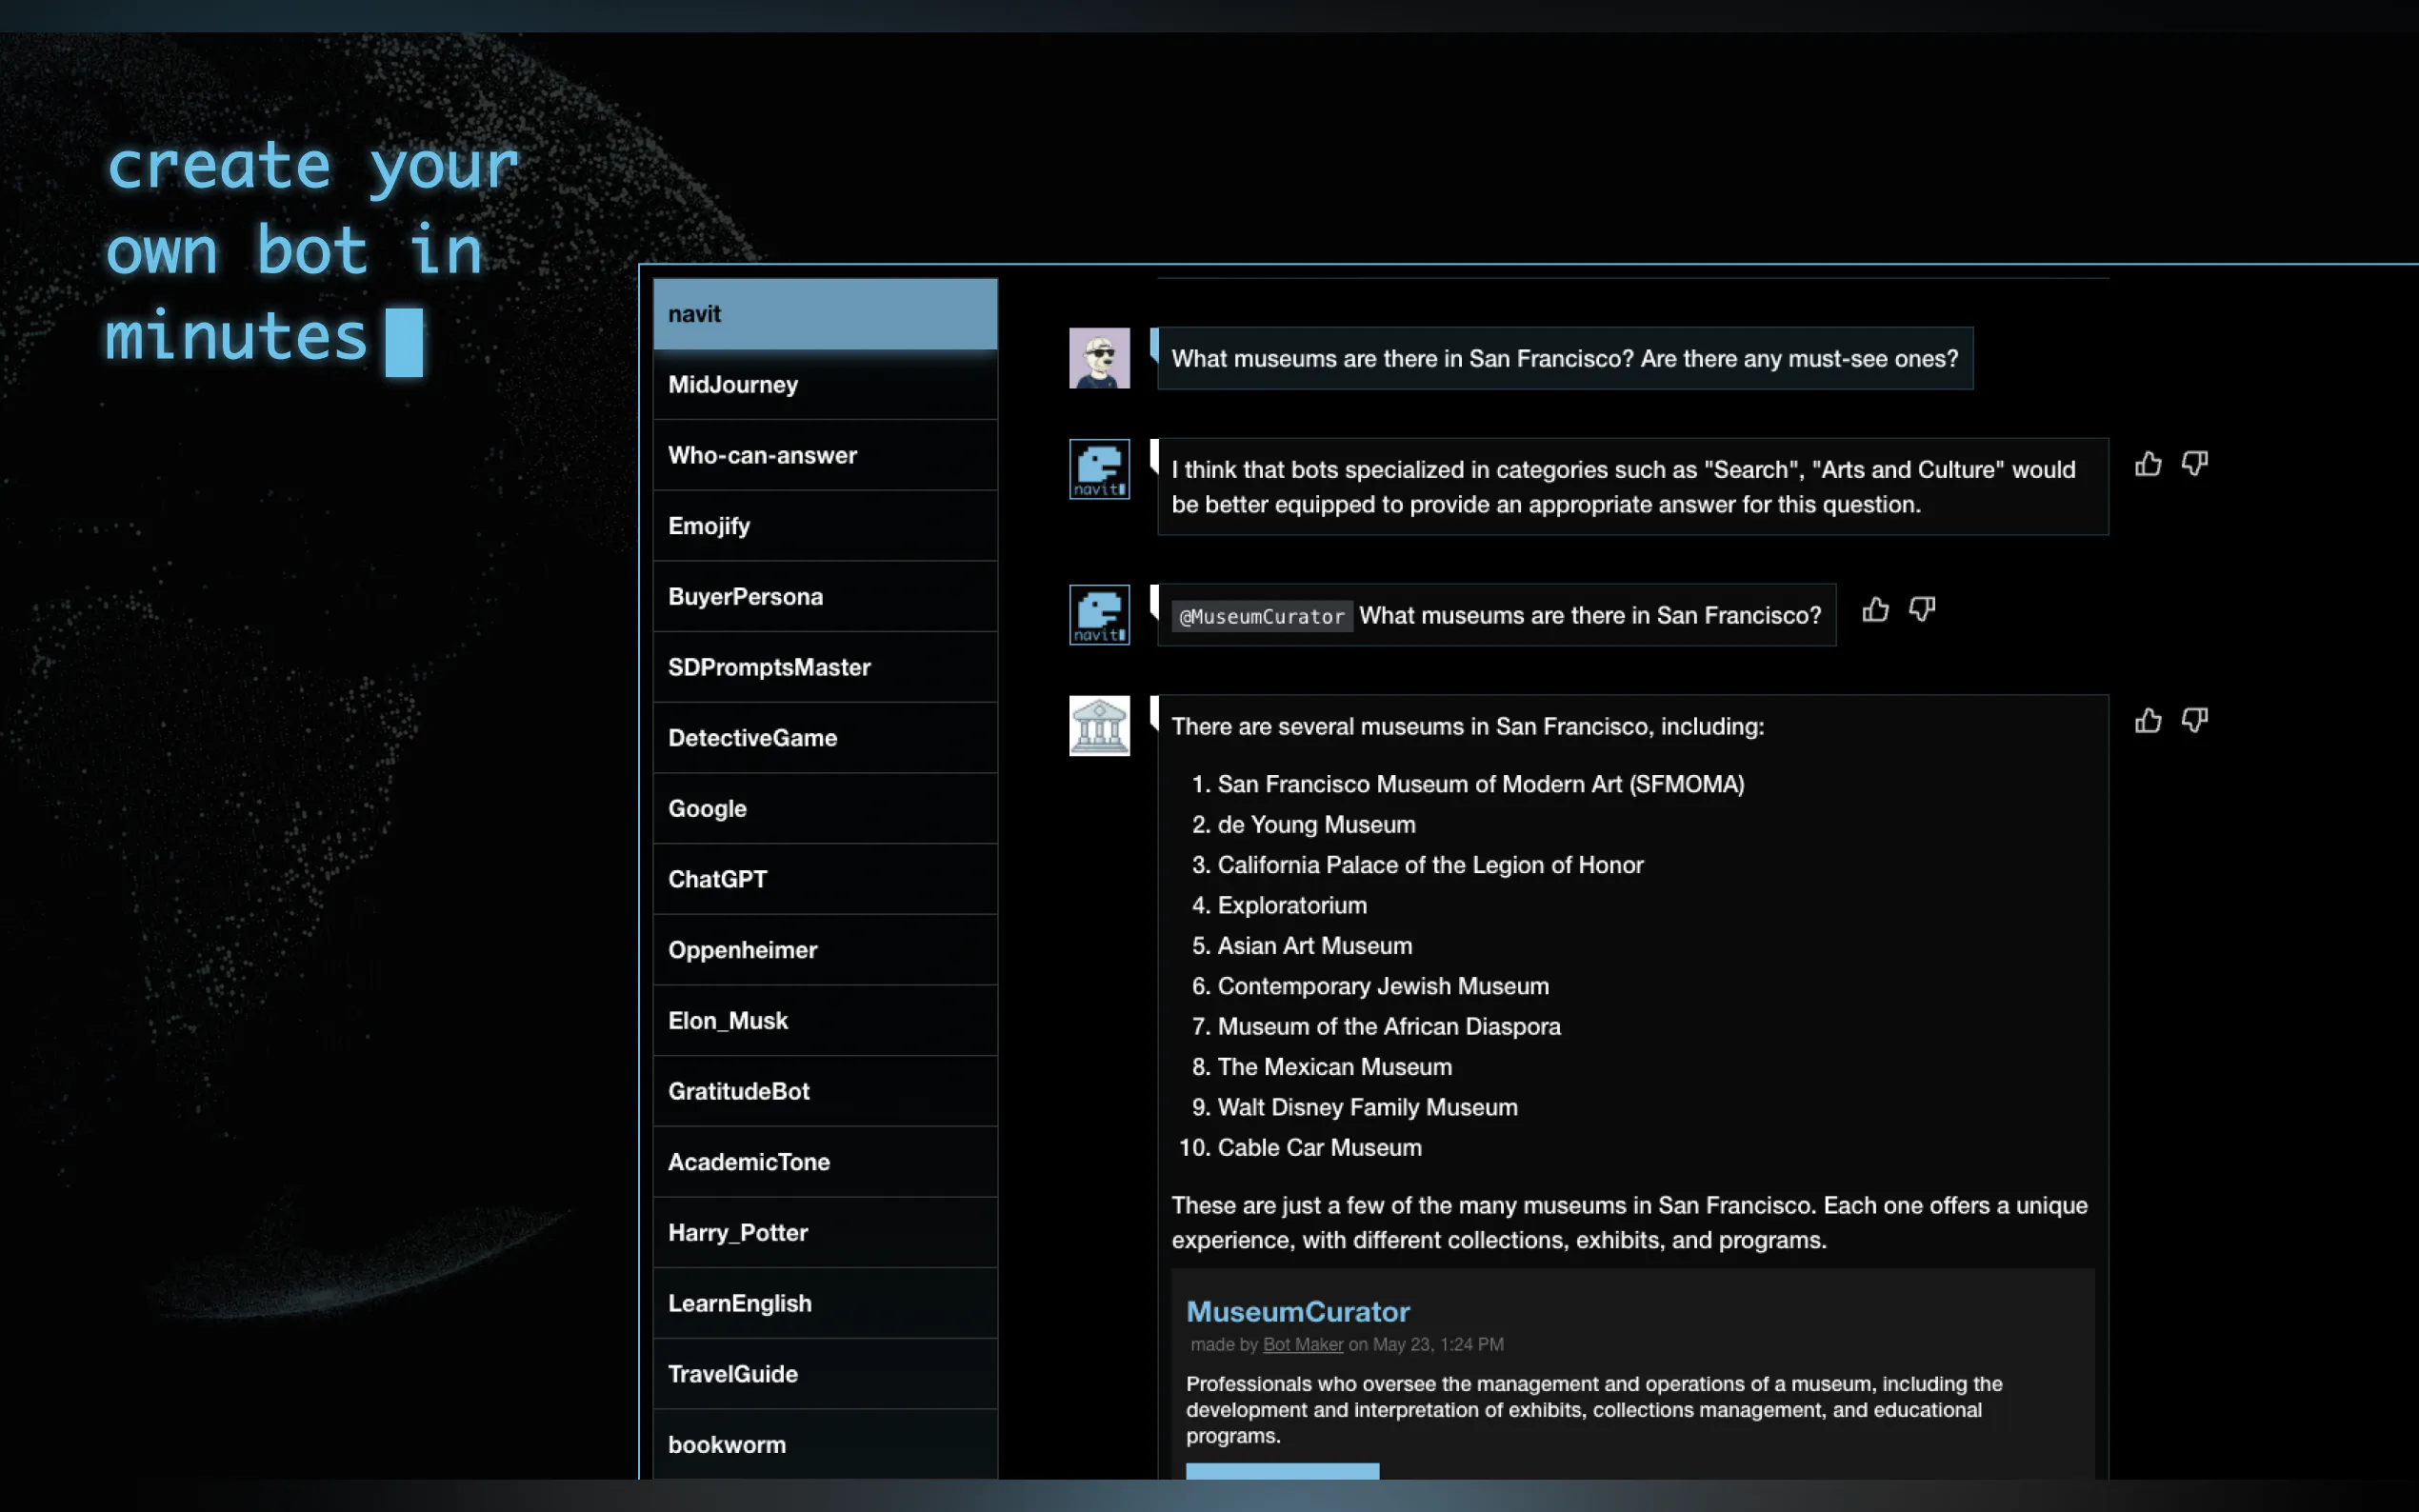Thumbs down the @MuseumCurator forwarded question
The height and width of the screenshot is (1512, 2419).
pyautogui.click(x=1921, y=610)
